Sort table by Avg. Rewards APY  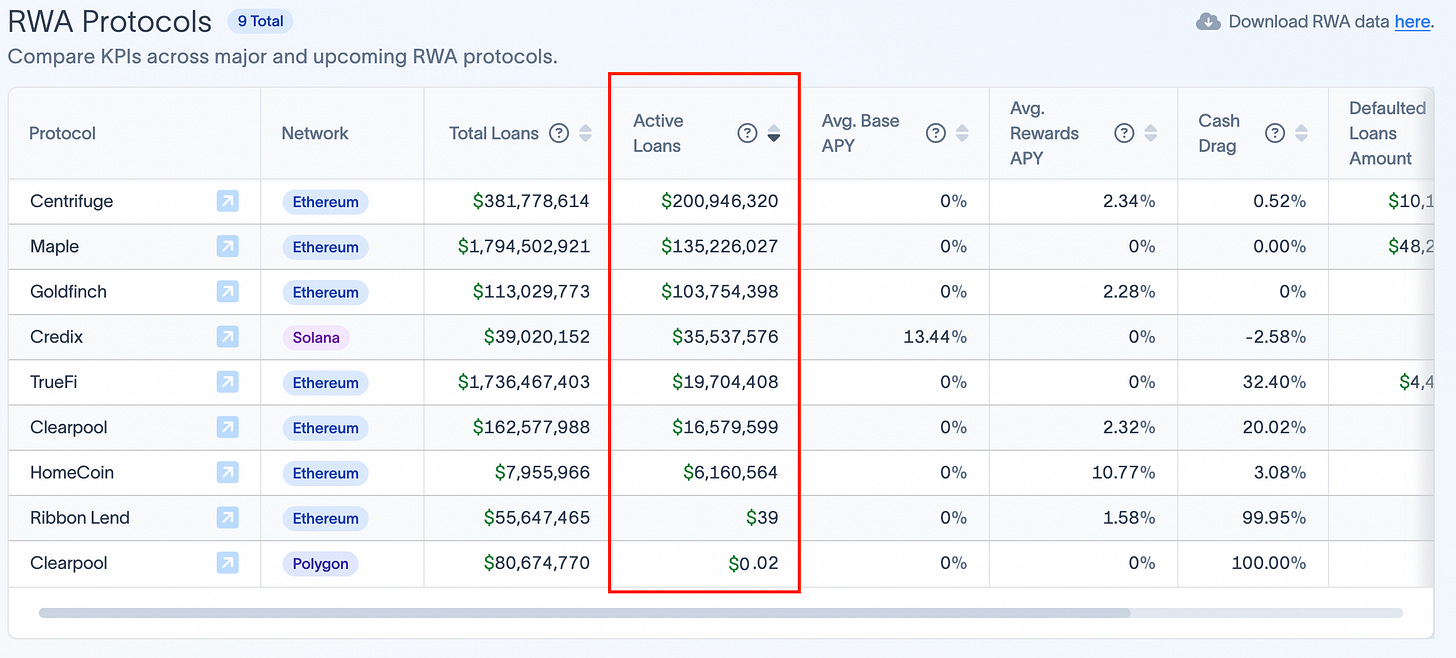click(x=1151, y=133)
